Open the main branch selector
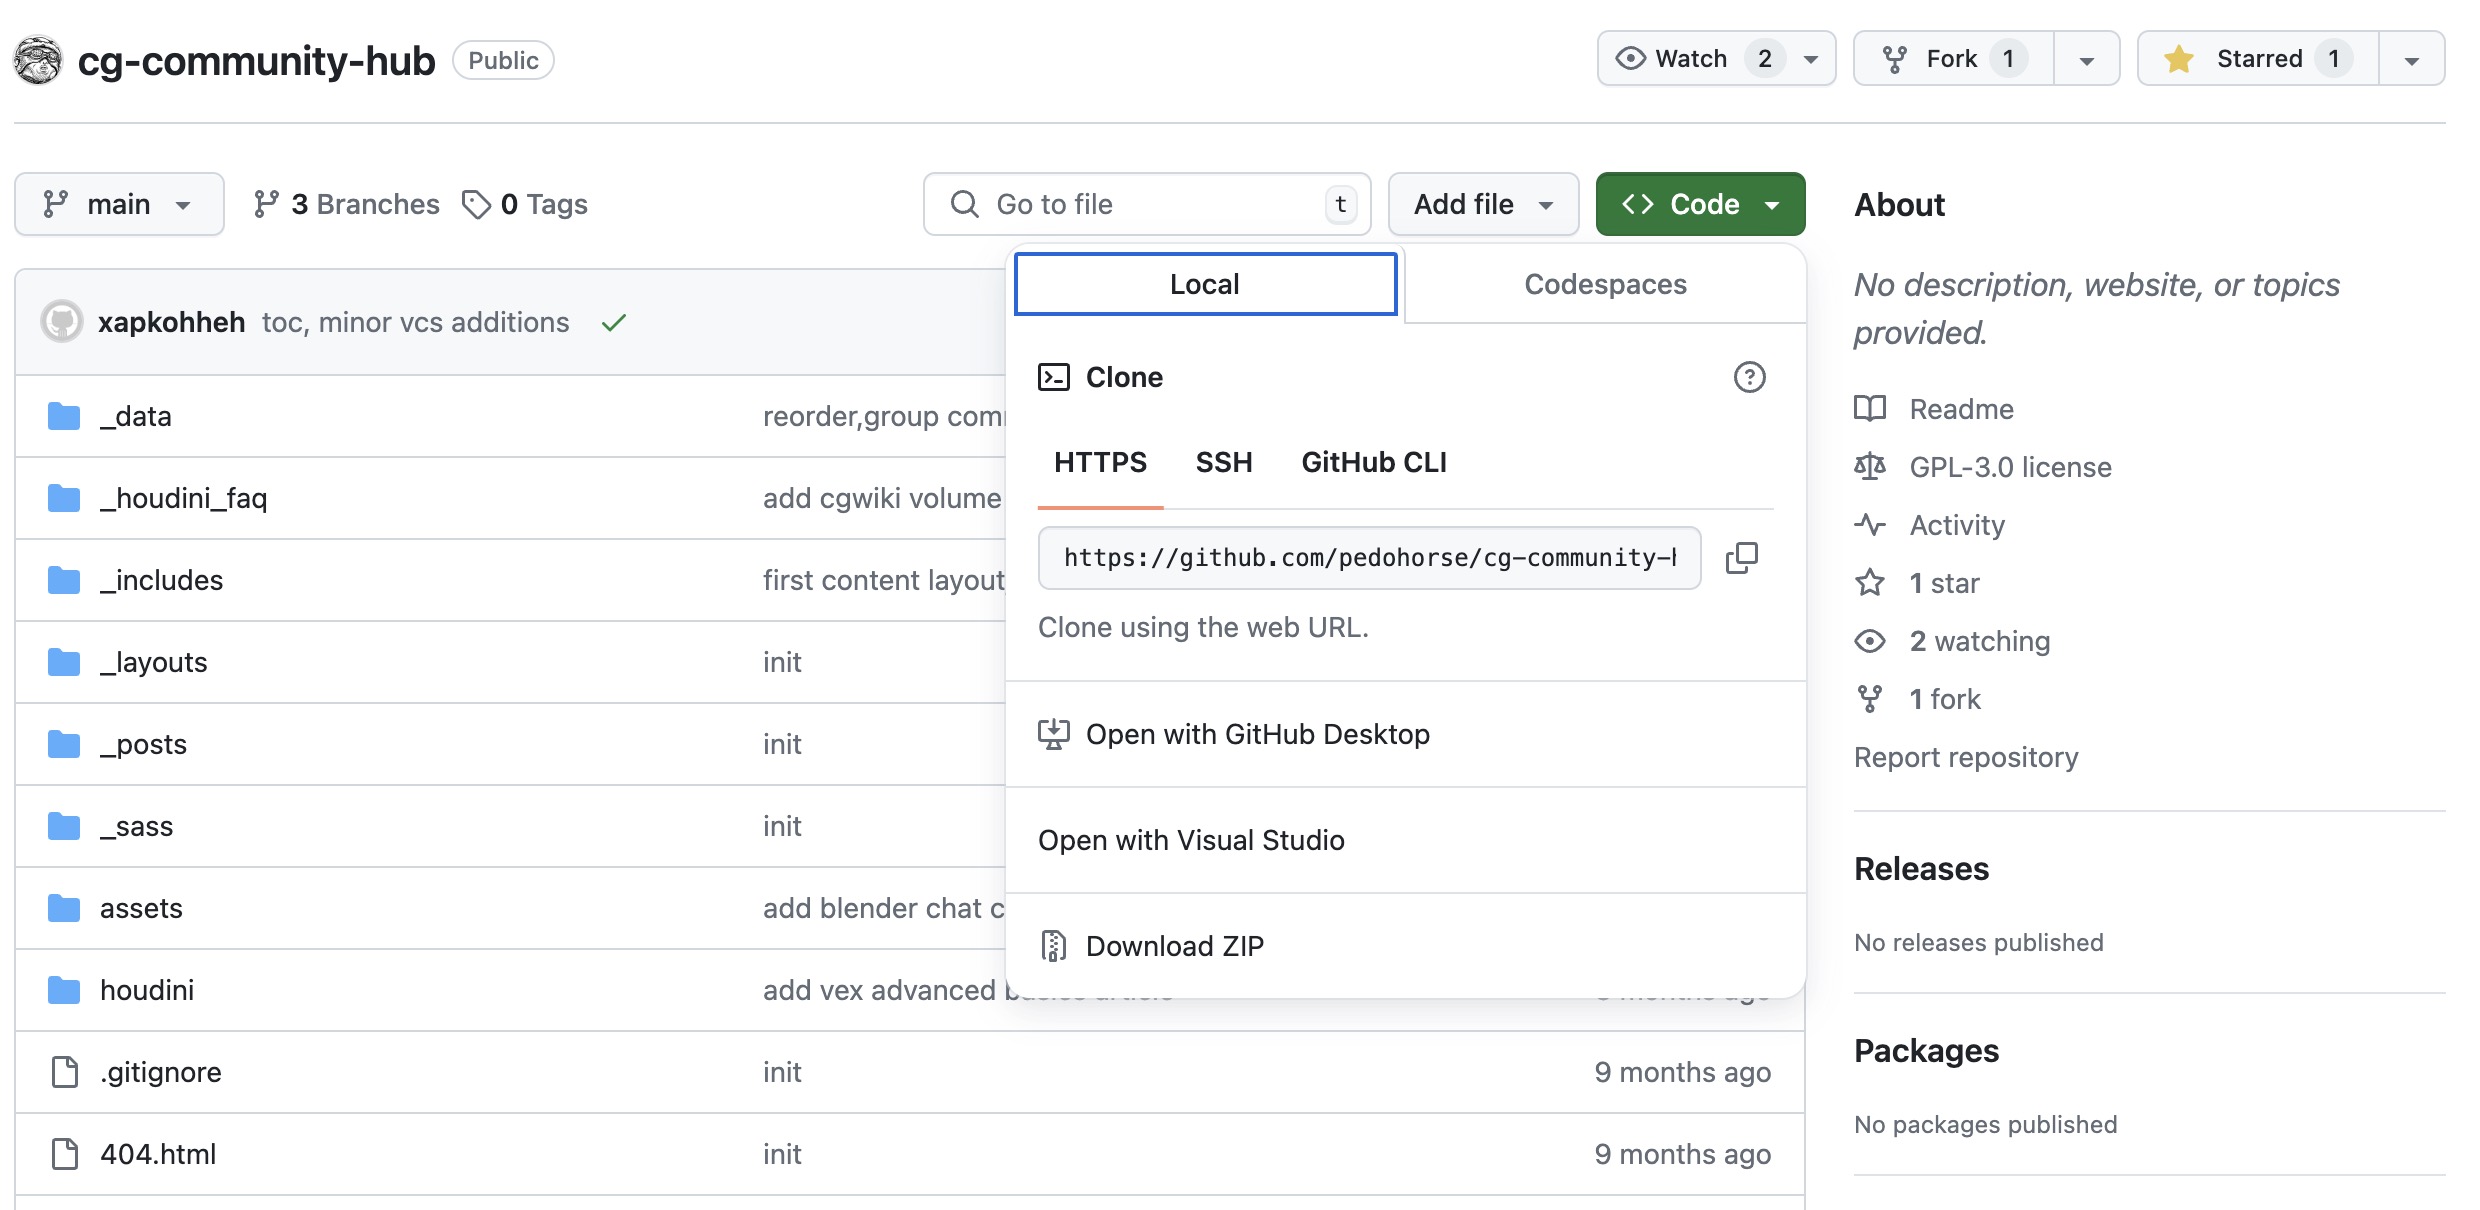 (119, 204)
